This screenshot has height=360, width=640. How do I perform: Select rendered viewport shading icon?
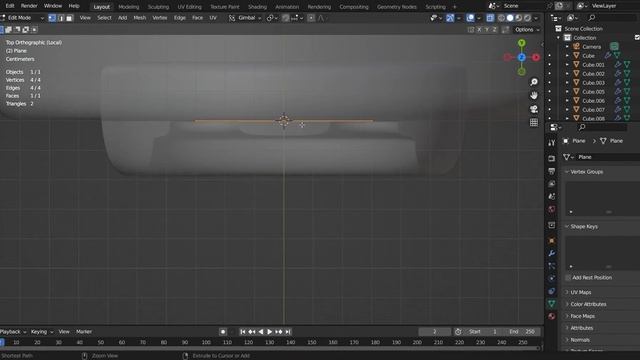point(527,18)
